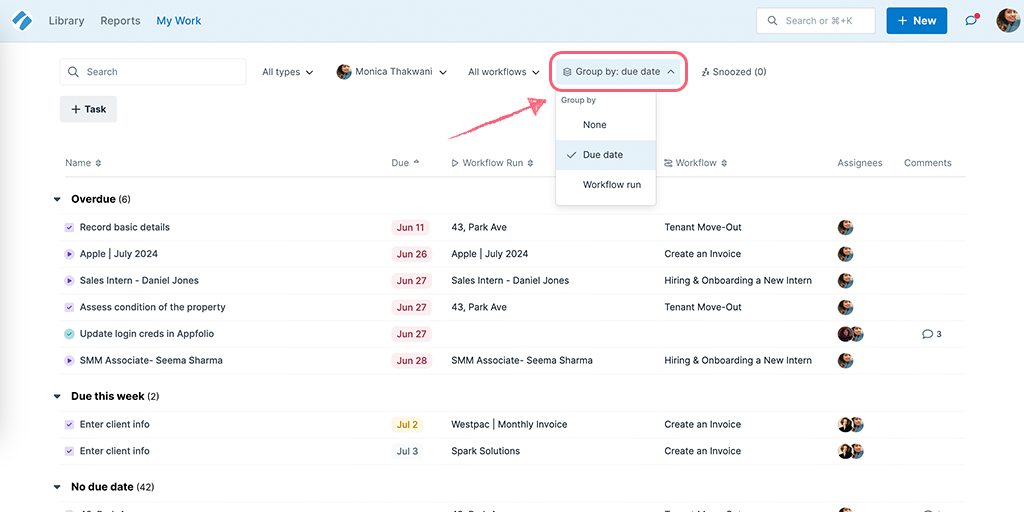Image resolution: width=1024 pixels, height=512 pixels.
Task: Click the Jul 3 due date badge
Action: (x=407, y=451)
